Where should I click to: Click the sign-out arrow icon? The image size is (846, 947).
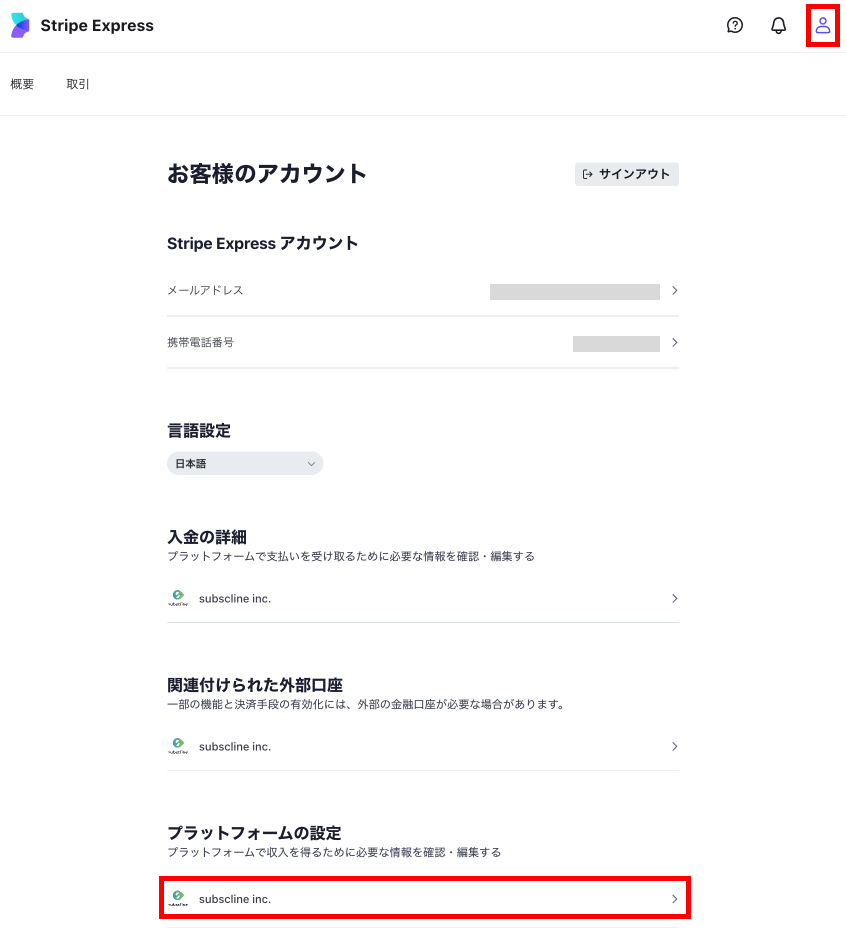588,174
